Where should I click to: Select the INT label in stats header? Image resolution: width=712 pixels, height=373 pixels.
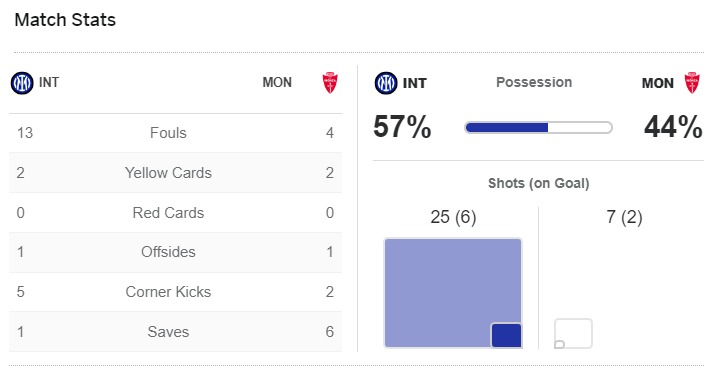[x=49, y=82]
